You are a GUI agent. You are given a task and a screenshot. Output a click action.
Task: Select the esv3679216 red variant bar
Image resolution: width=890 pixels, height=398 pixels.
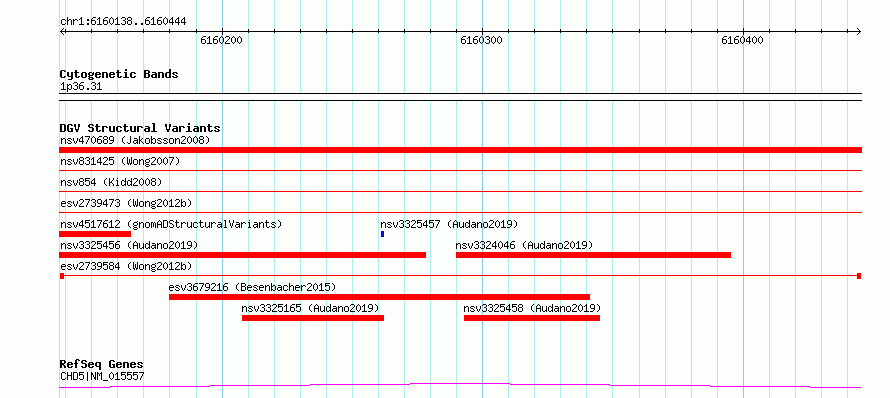[379, 297]
